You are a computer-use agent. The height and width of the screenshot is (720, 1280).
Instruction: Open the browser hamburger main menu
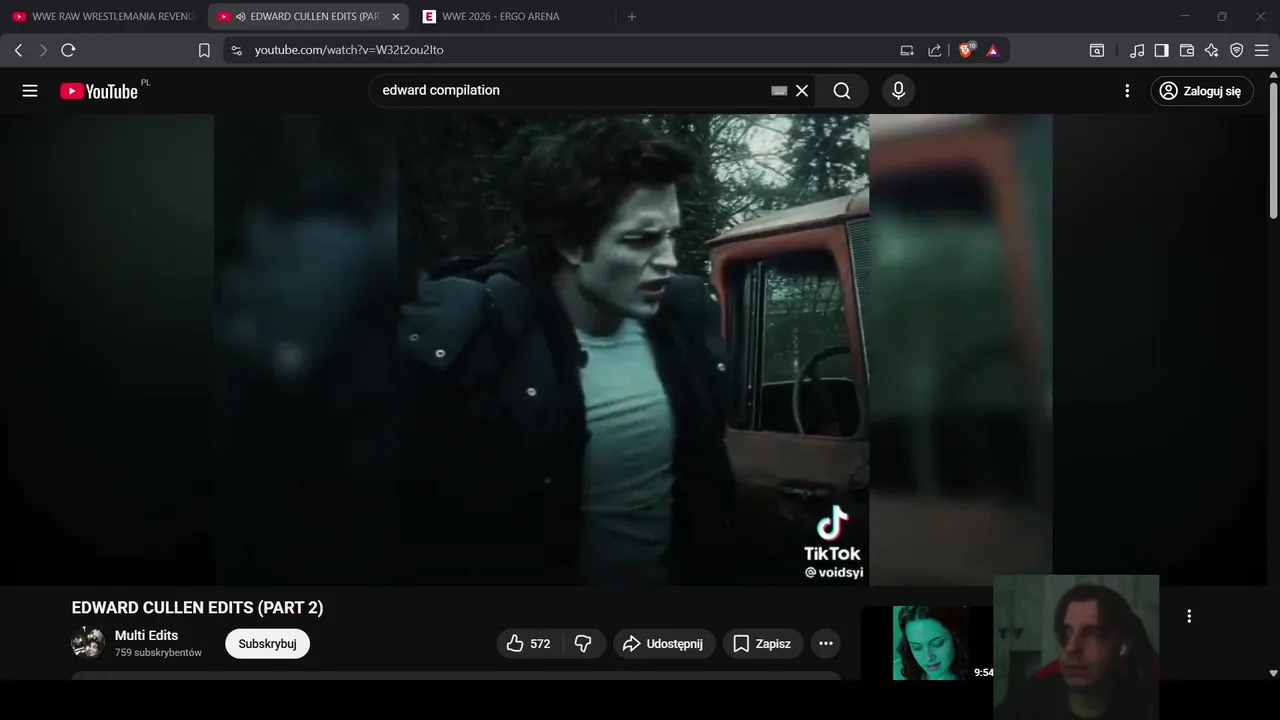click(1262, 50)
